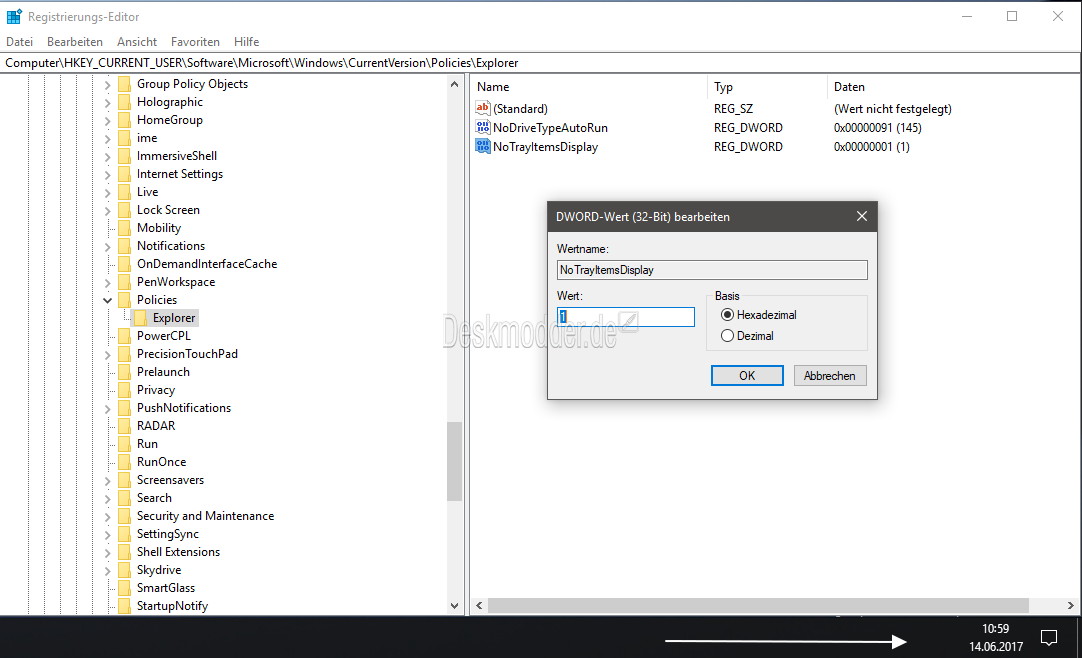Click the RADAR folder icon
This screenshot has height=658, width=1082.
pyautogui.click(x=124, y=426)
